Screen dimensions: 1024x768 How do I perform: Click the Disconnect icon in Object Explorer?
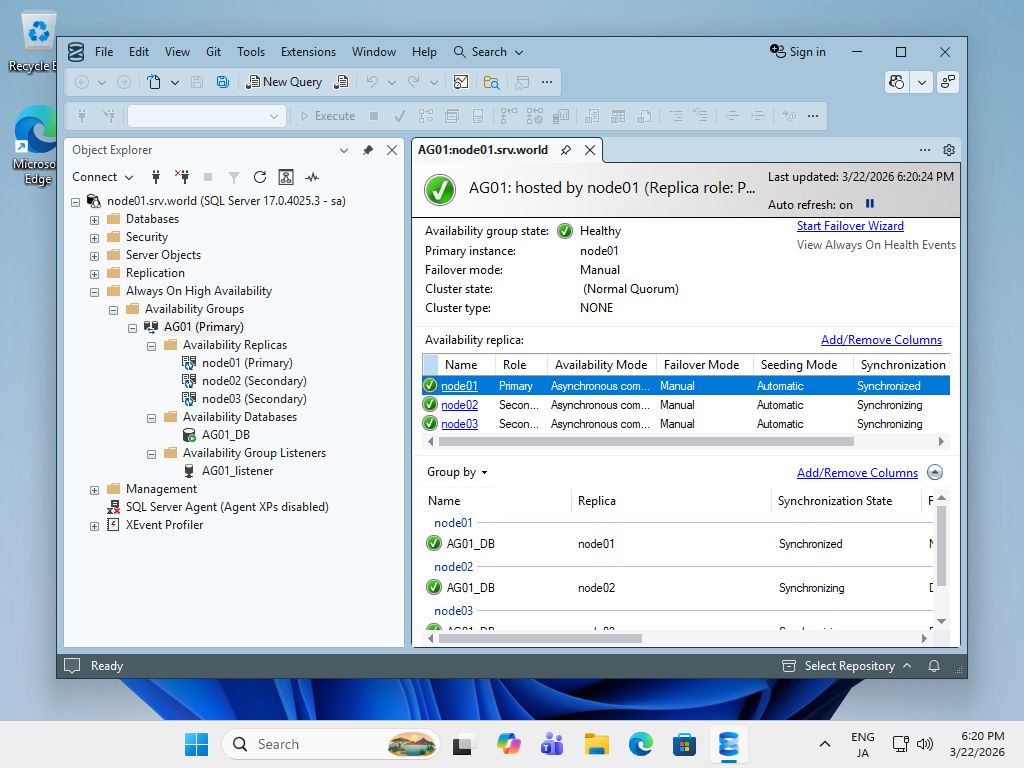click(182, 177)
